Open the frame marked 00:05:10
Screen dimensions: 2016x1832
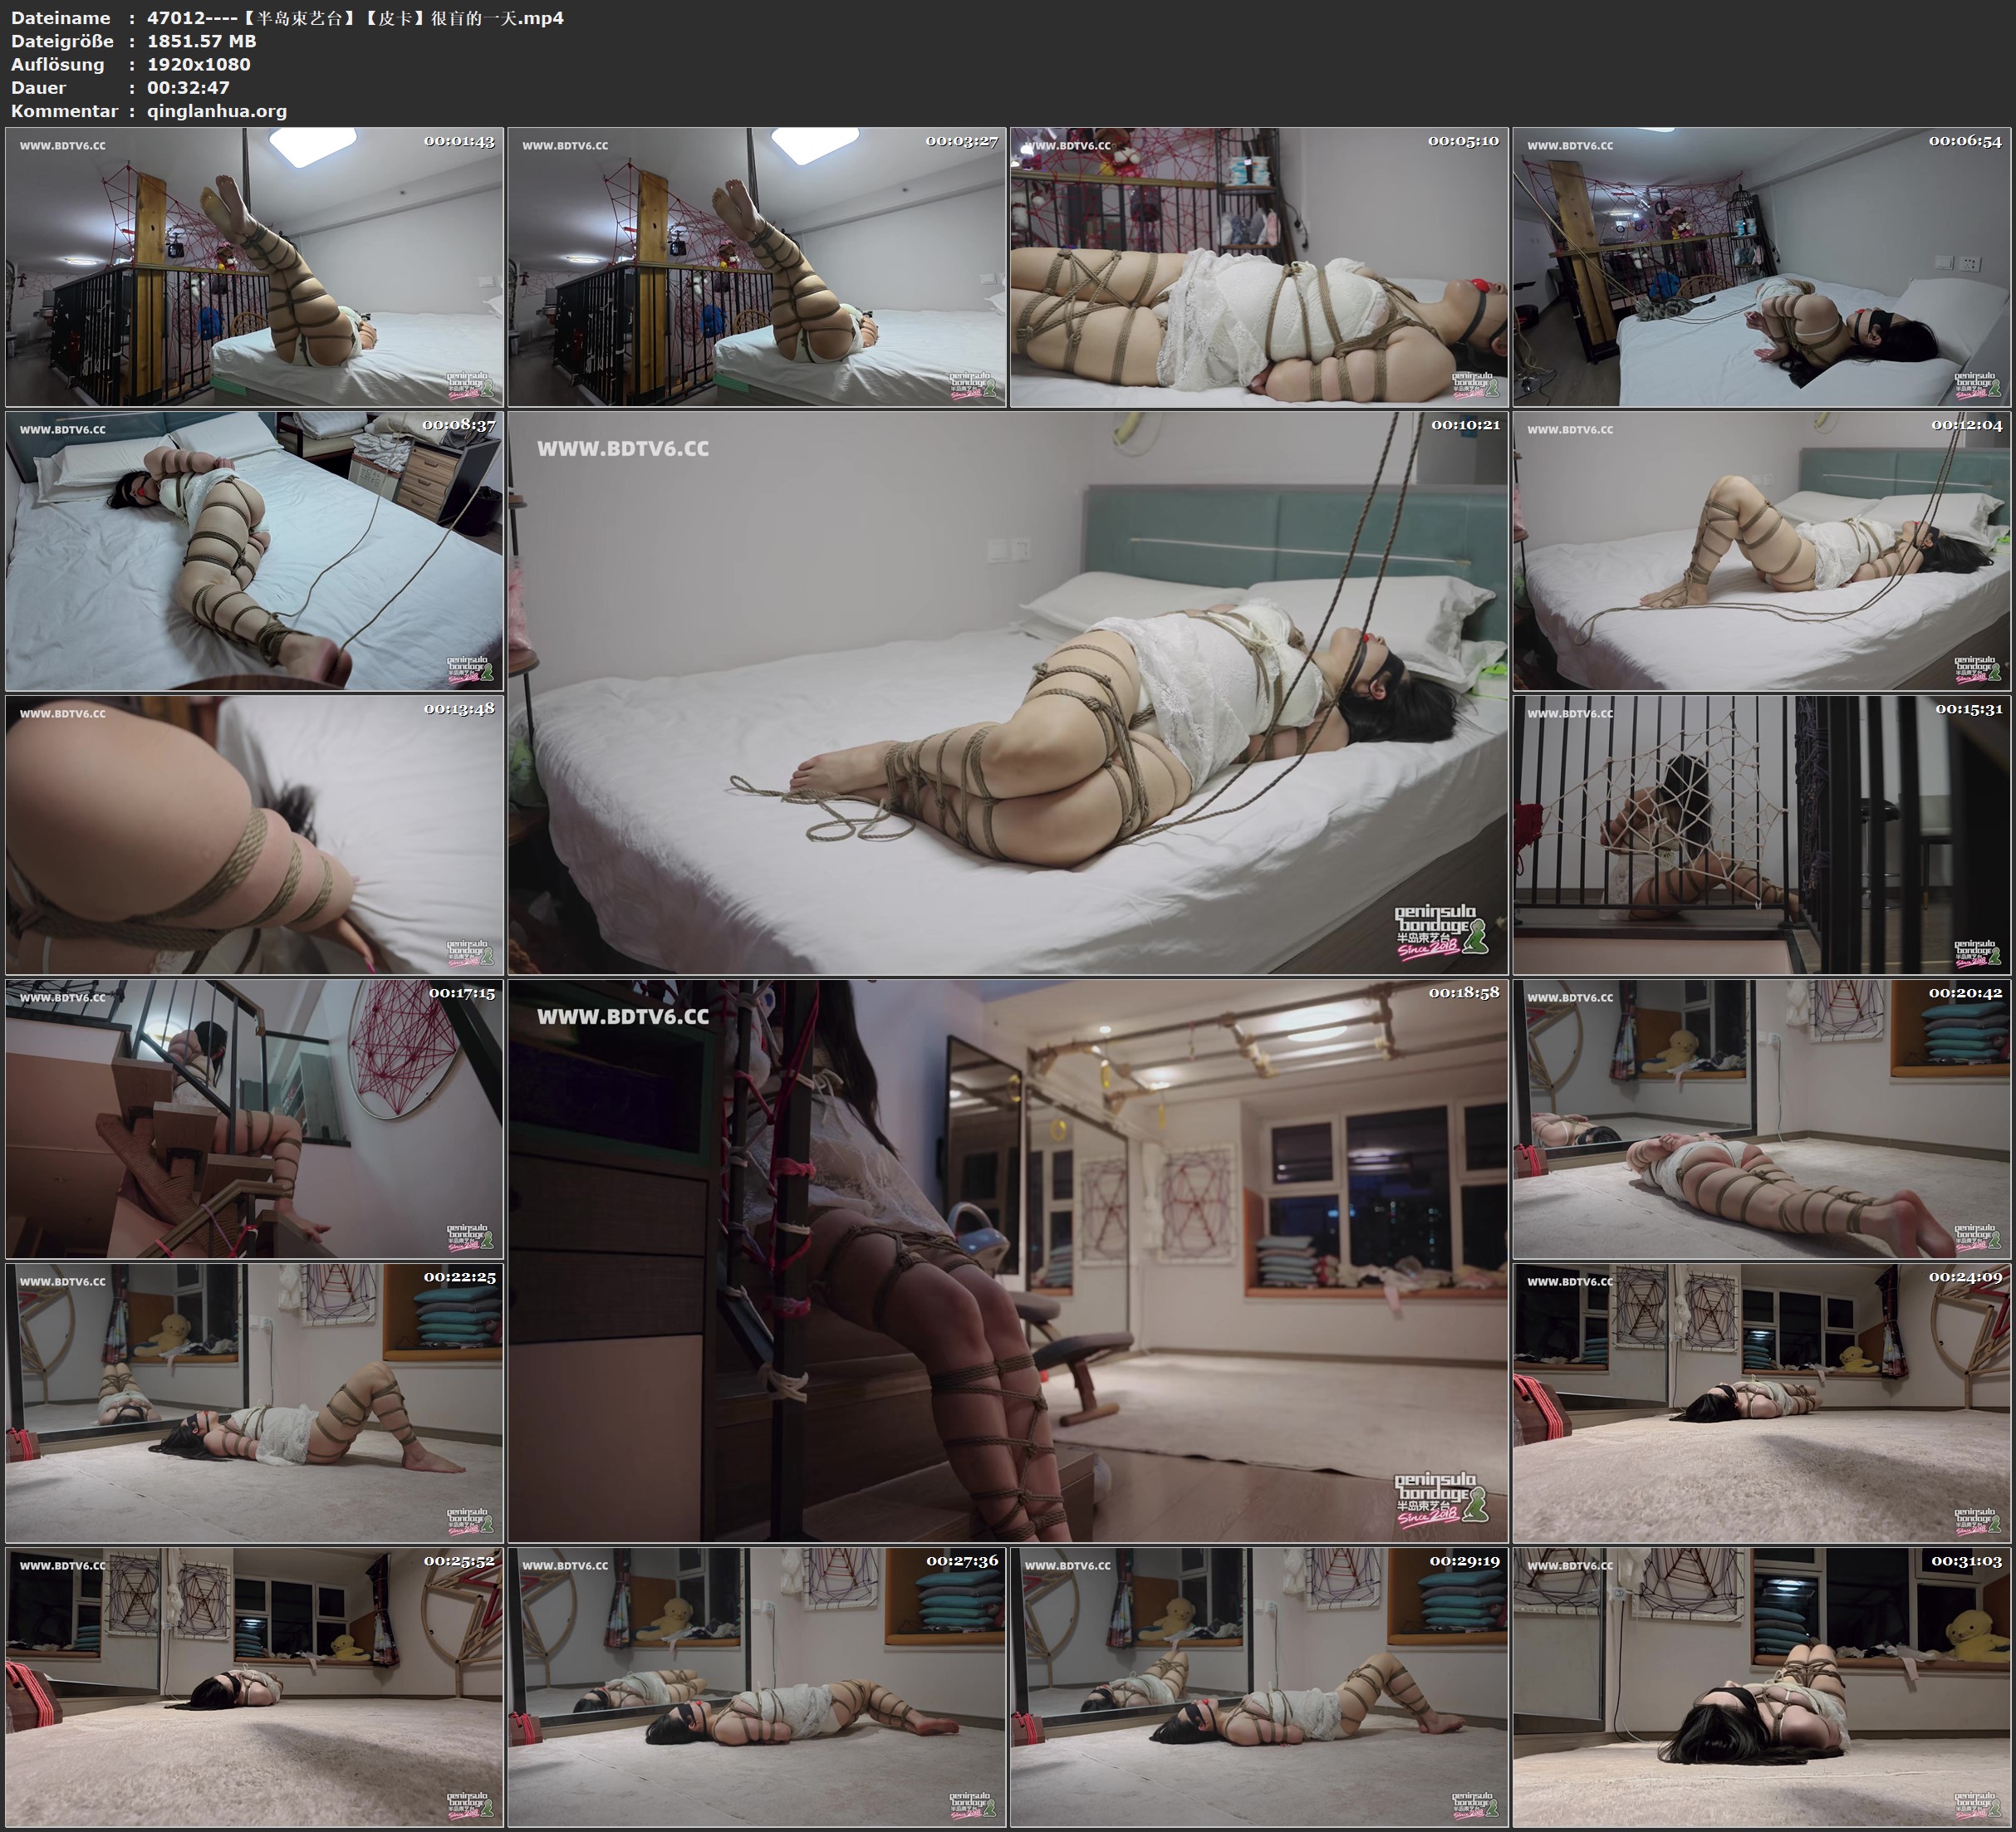1259,267
